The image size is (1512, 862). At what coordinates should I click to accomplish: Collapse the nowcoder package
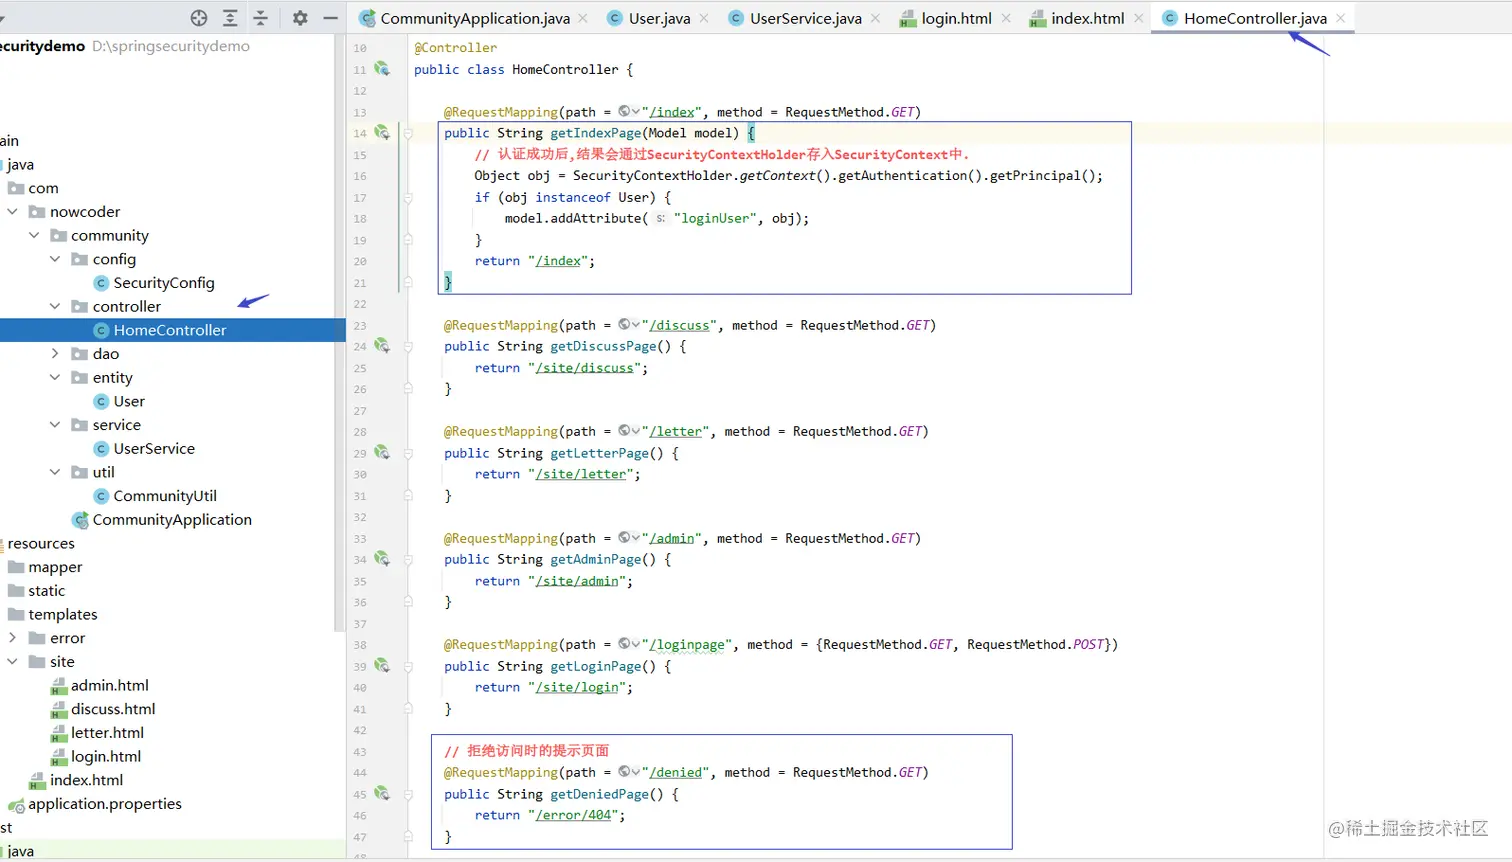tap(13, 212)
